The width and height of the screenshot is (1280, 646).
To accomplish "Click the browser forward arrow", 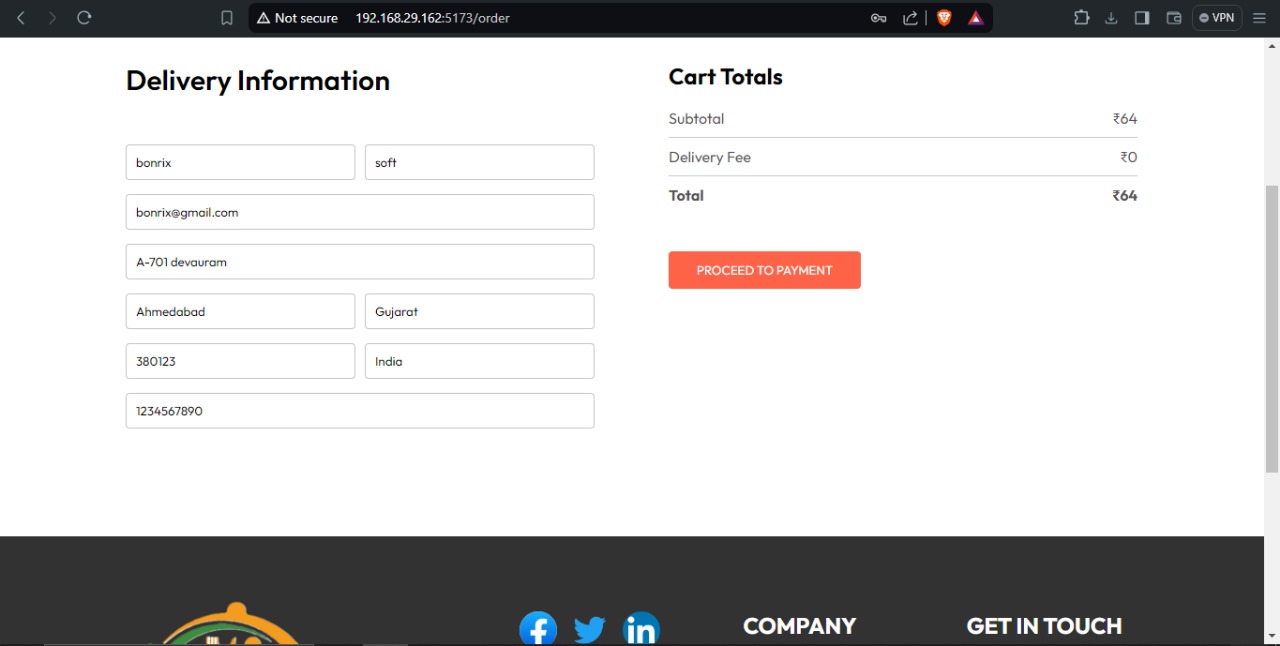I will [52, 18].
